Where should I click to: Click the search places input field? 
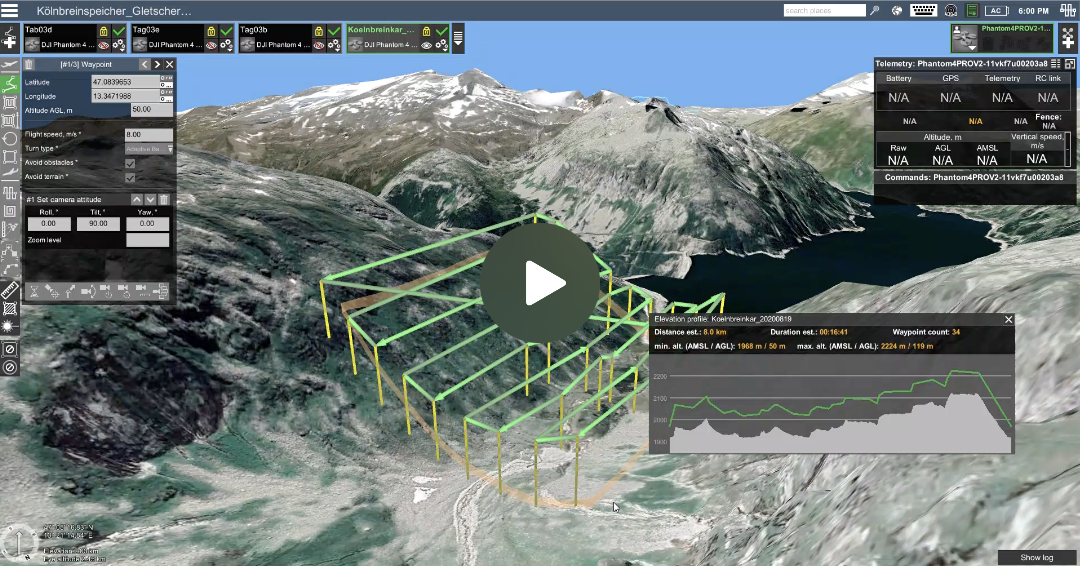[x=824, y=10]
